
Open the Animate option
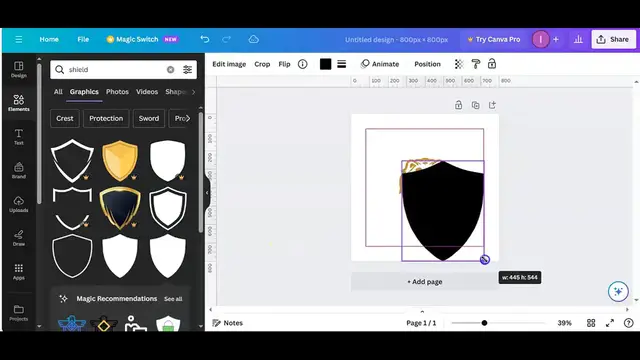380,64
